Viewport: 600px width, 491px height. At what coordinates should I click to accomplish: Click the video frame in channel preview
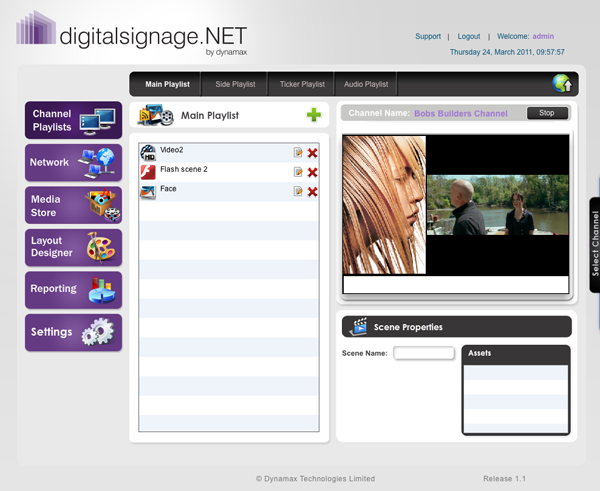pyautogui.click(x=497, y=205)
